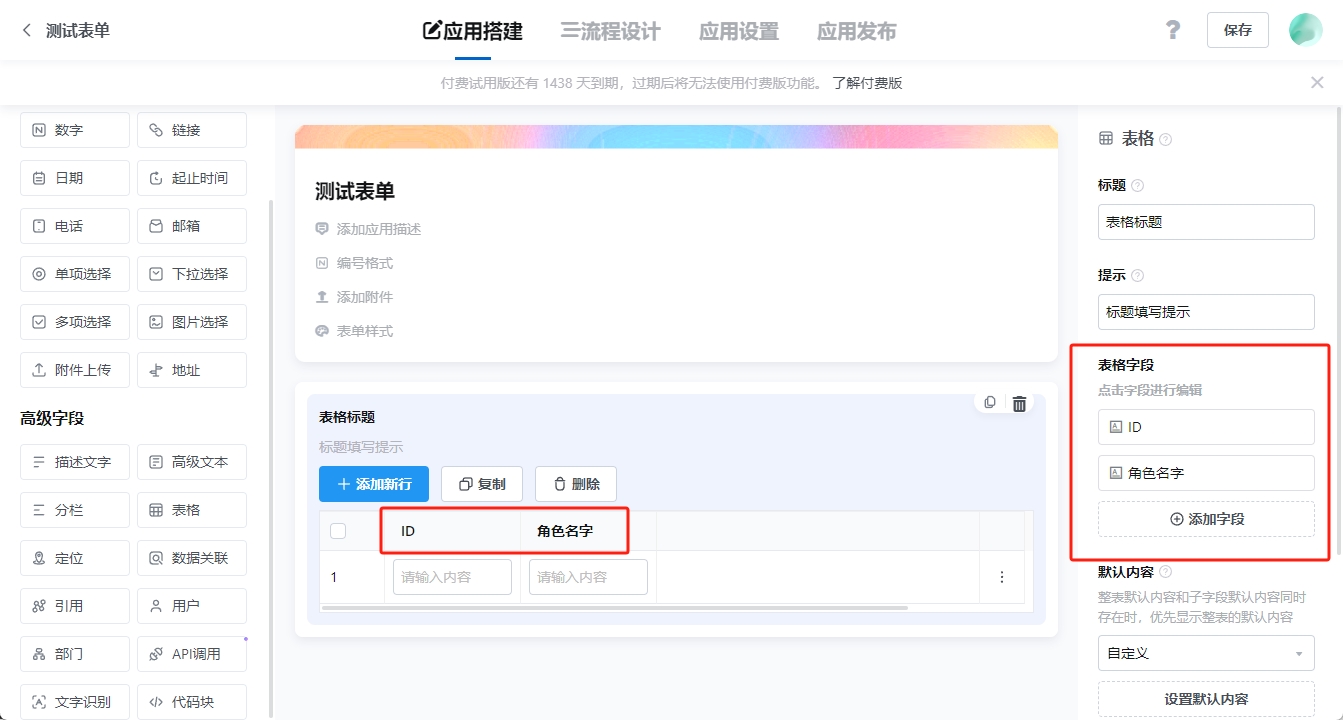Switch to the 应用设置 tab
Viewport: 1343px width, 720px height.
pyautogui.click(x=738, y=31)
